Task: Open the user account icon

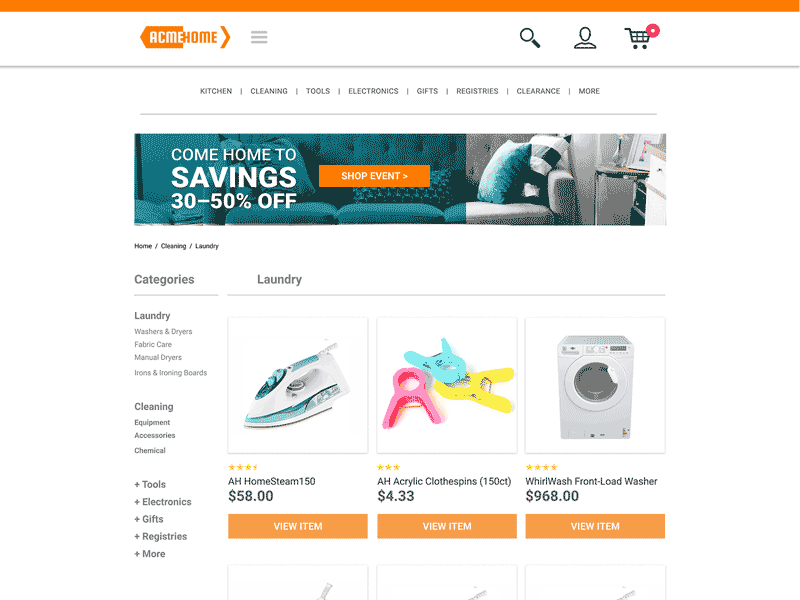Action: (x=585, y=38)
